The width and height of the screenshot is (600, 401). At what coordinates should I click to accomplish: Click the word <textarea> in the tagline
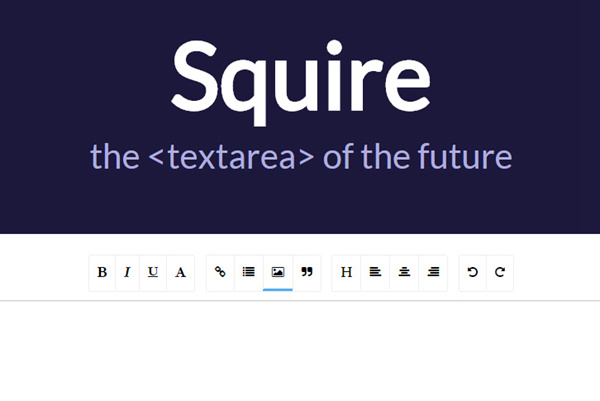(230, 157)
